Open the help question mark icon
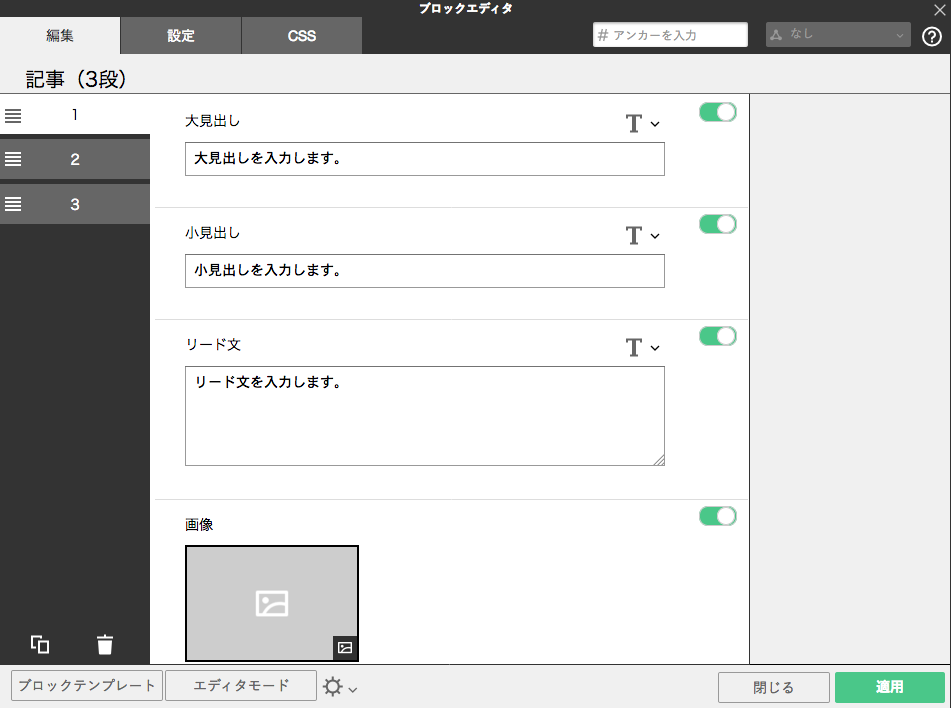The height and width of the screenshot is (708, 951). click(932, 36)
